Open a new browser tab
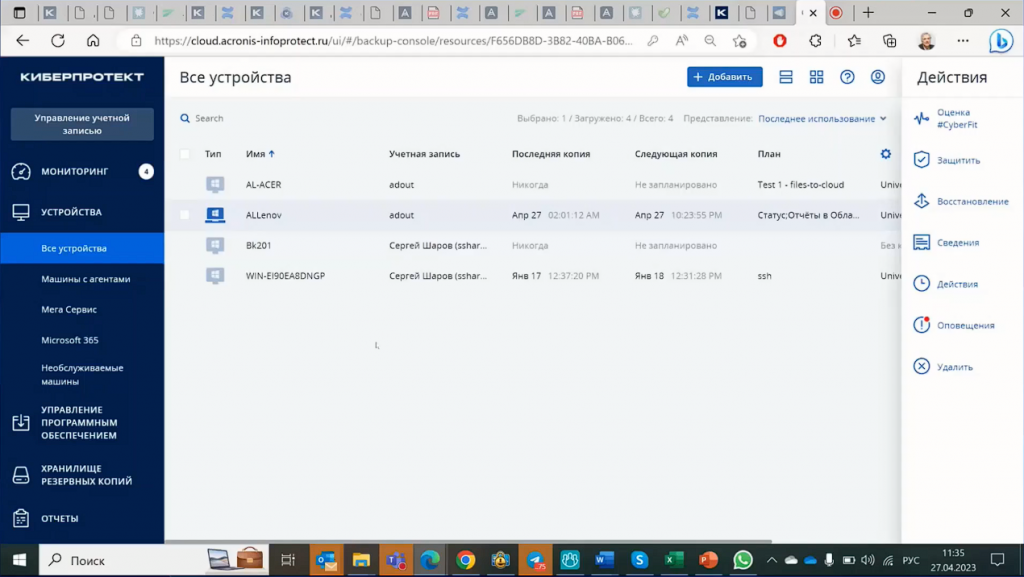This screenshot has height=577, width=1024. pyautogui.click(x=868, y=12)
